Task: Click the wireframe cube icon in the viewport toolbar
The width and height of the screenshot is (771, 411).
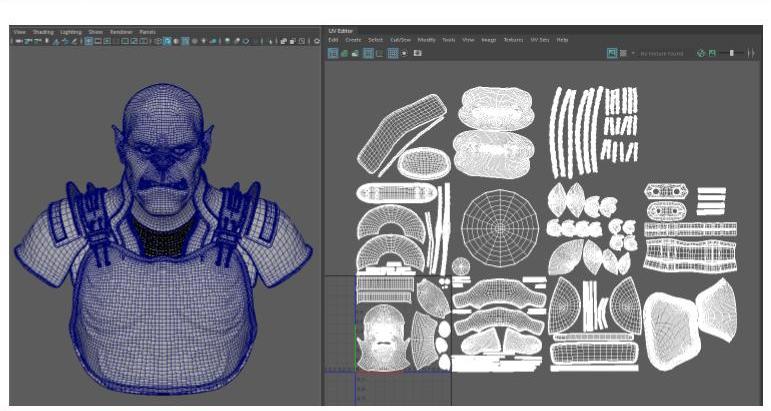Action: coord(156,41)
